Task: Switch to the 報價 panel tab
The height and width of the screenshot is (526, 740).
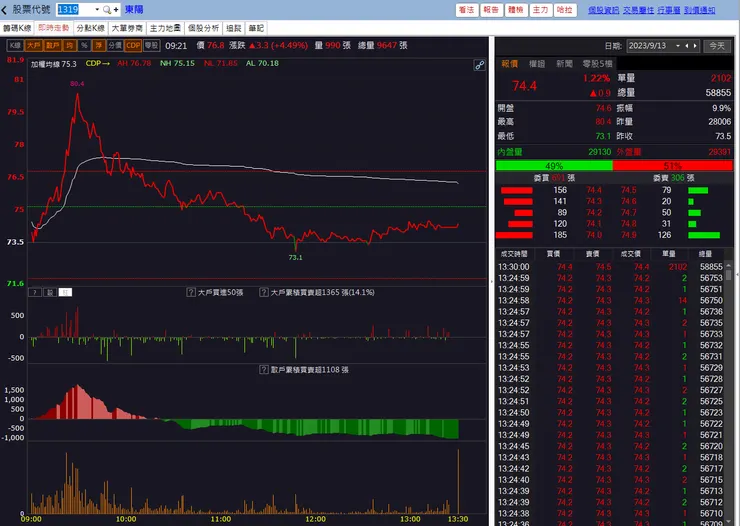Action: click(x=510, y=64)
